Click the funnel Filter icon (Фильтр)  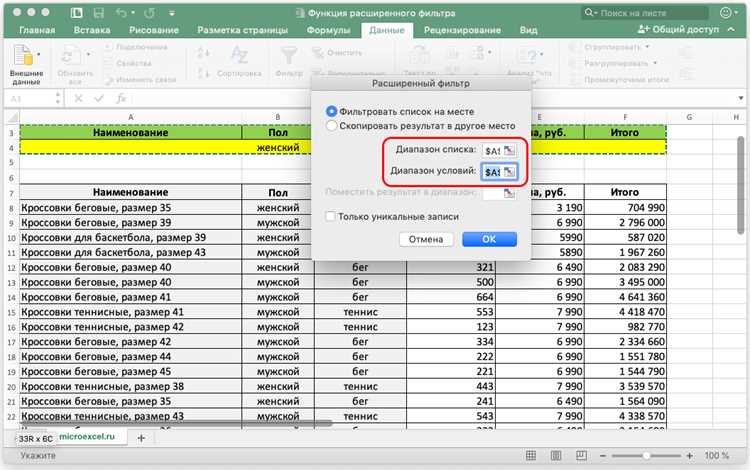coord(289,55)
